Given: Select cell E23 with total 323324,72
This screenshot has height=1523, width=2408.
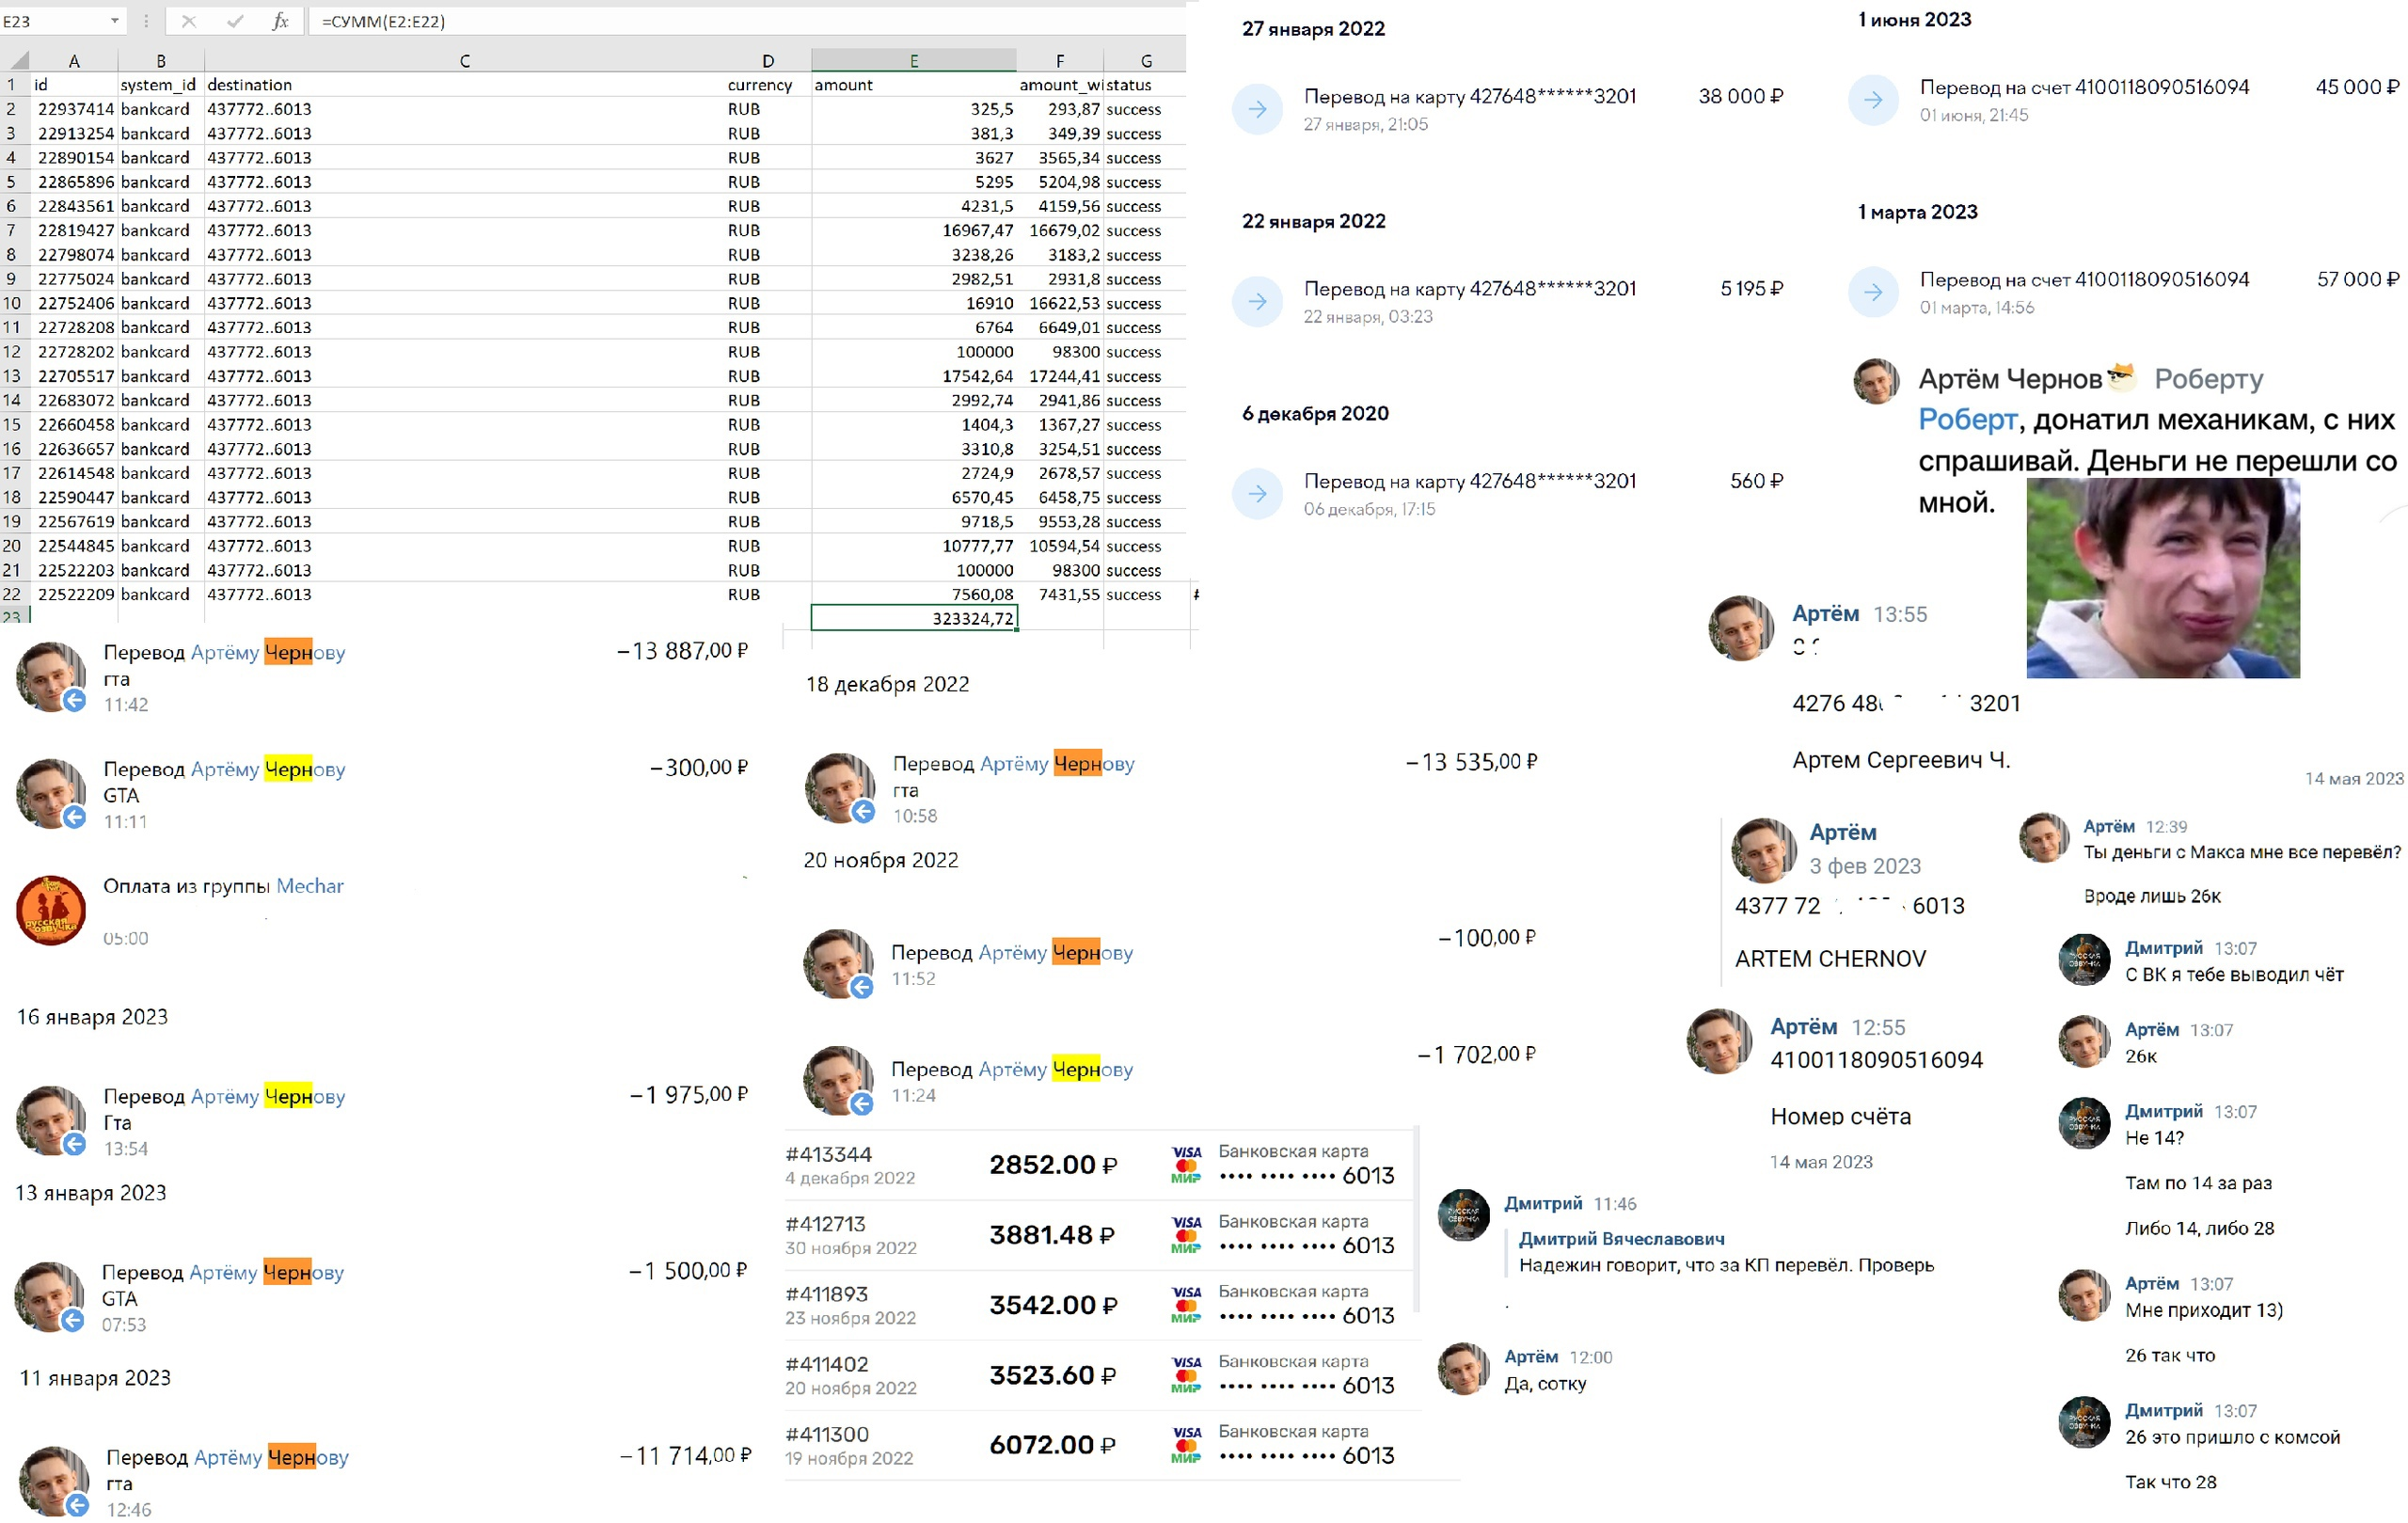Looking at the screenshot, I should [x=913, y=619].
